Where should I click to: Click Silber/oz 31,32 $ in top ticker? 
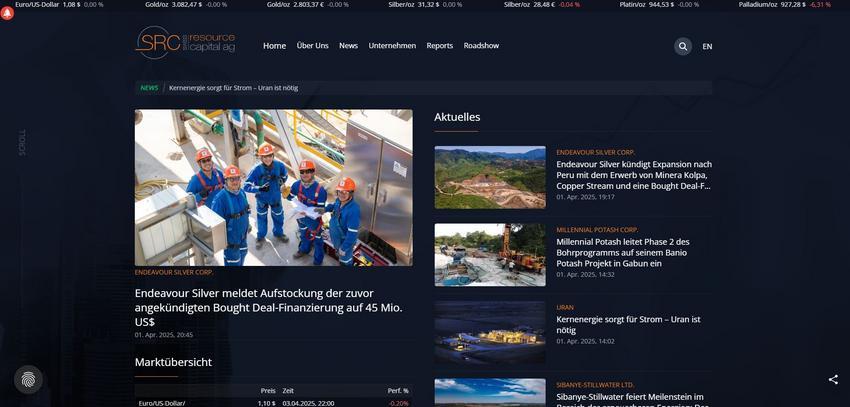tap(425, 4)
